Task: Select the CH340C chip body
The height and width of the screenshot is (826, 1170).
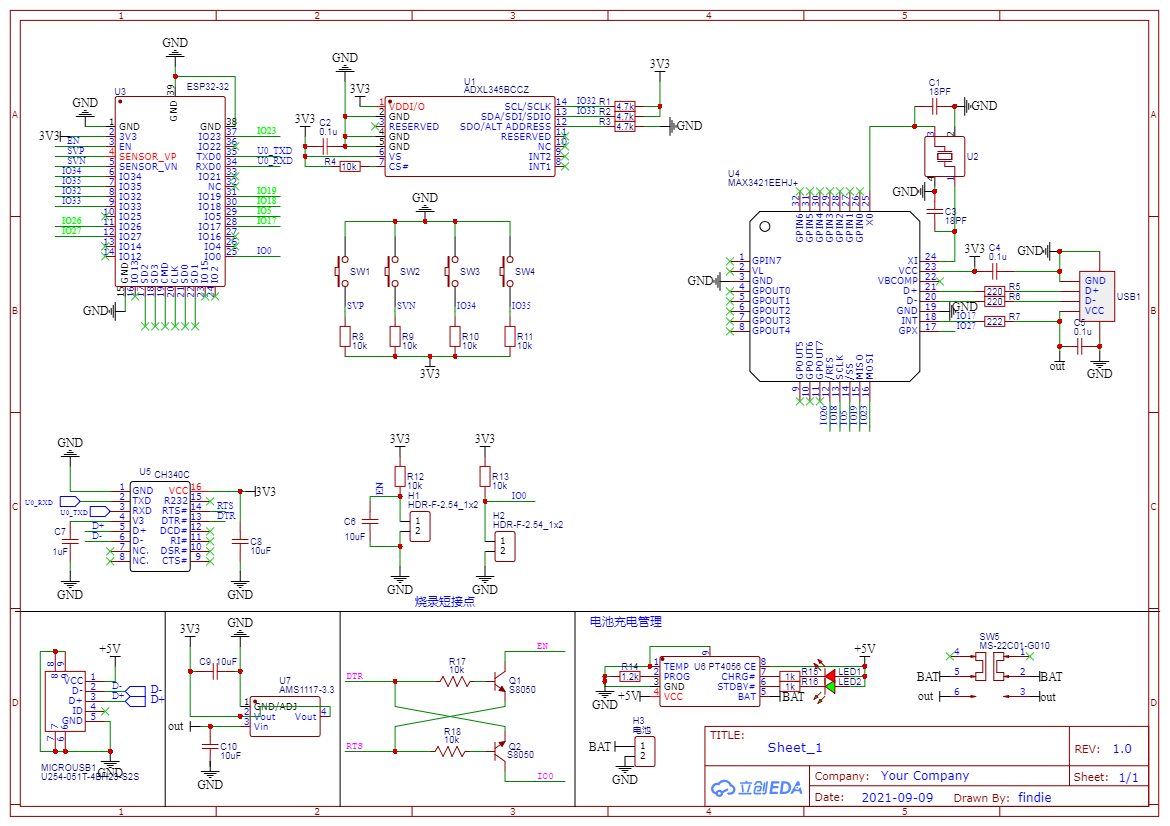Action: pyautogui.click(x=160, y=527)
